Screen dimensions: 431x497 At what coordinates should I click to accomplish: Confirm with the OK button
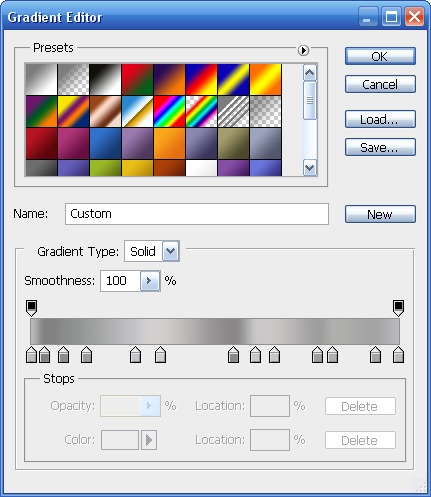click(x=380, y=56)
